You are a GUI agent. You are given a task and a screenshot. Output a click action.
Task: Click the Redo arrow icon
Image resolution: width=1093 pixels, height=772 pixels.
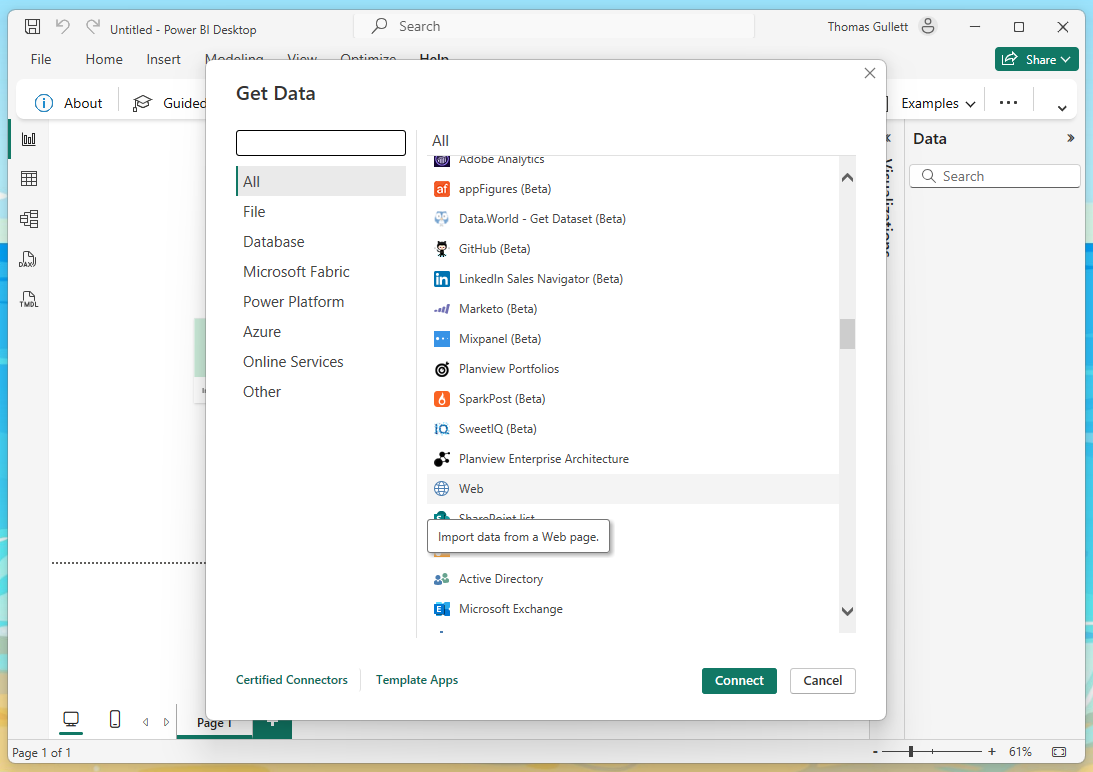click(93, 27)
